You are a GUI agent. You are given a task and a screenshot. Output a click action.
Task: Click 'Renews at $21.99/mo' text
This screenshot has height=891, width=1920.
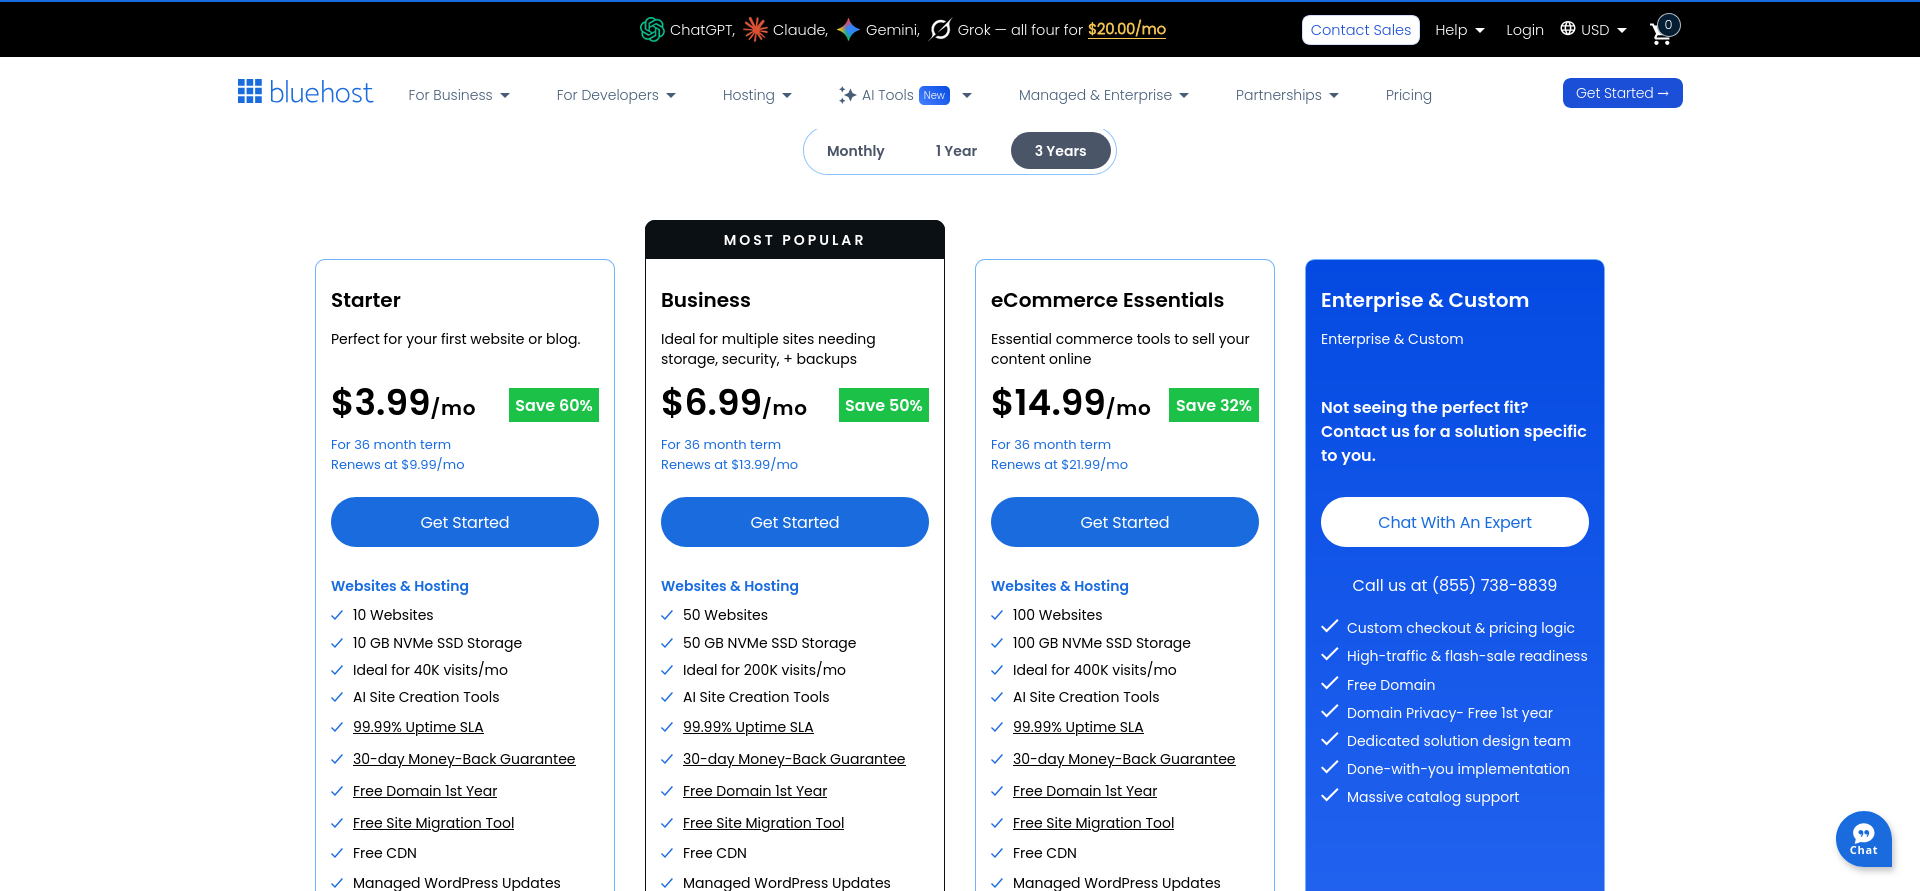(1059, 464)
